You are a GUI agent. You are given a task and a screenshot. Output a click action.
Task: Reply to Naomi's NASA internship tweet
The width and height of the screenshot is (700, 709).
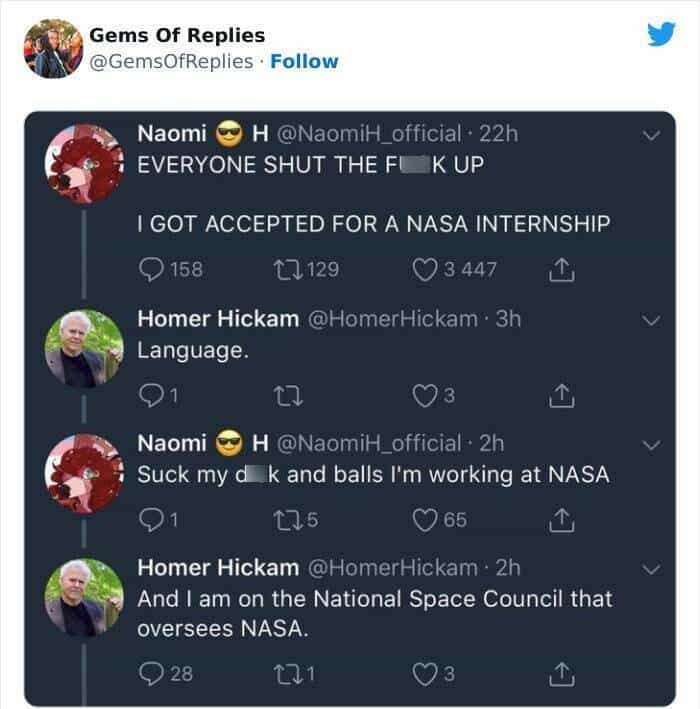[149, 270]
